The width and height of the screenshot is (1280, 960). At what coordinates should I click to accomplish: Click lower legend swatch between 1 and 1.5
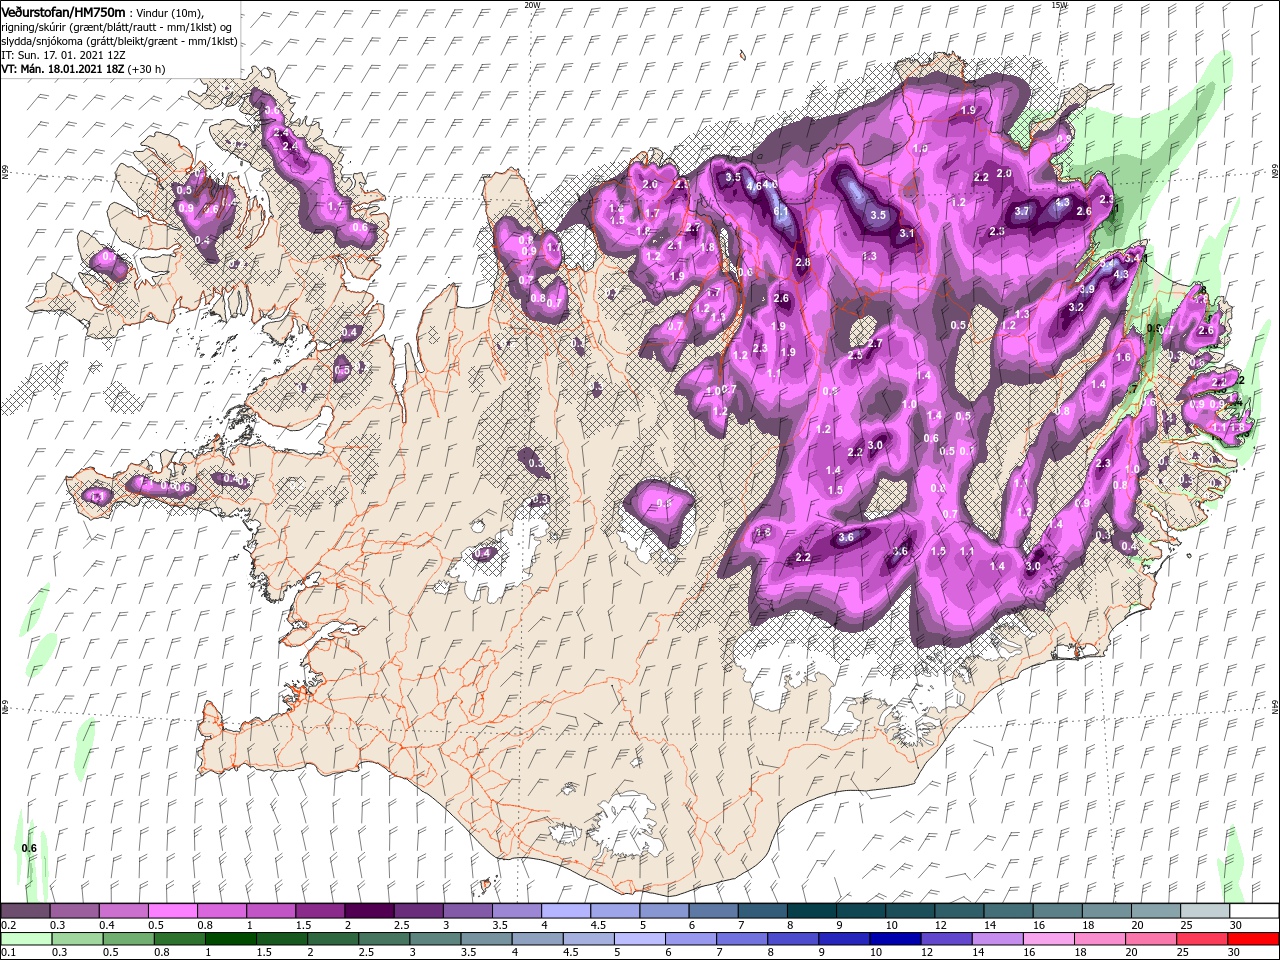[x=230, y=938]
